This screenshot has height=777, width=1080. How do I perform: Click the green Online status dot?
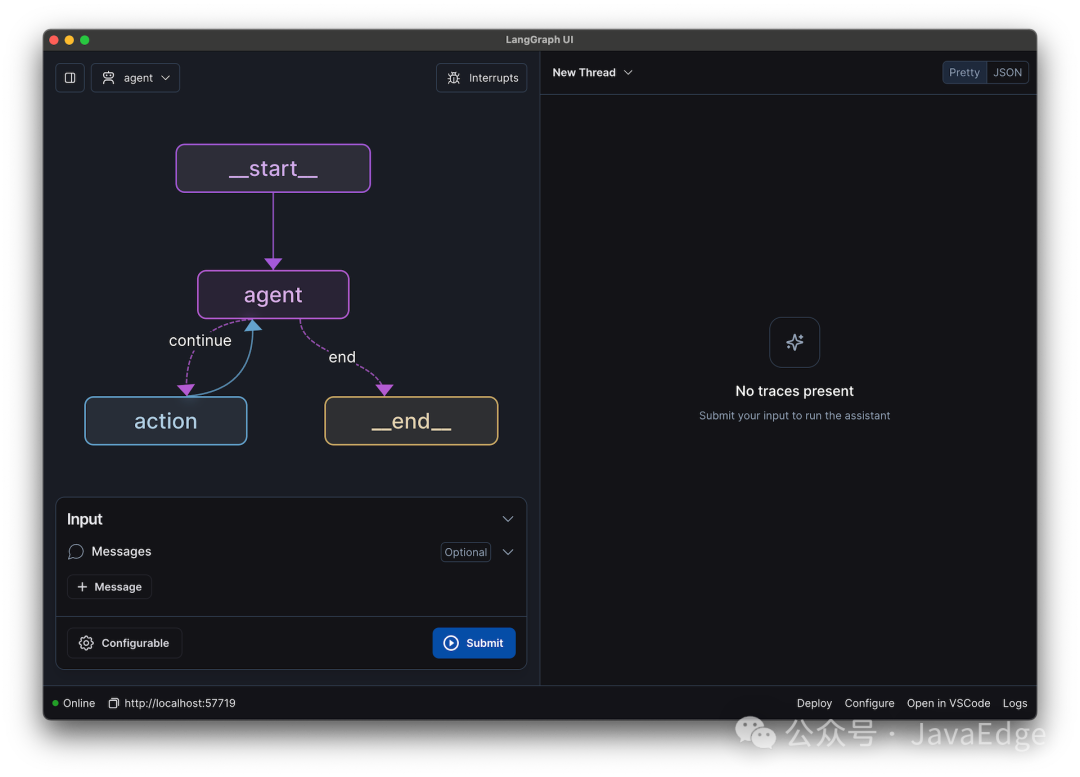click(x=55, y=703)
